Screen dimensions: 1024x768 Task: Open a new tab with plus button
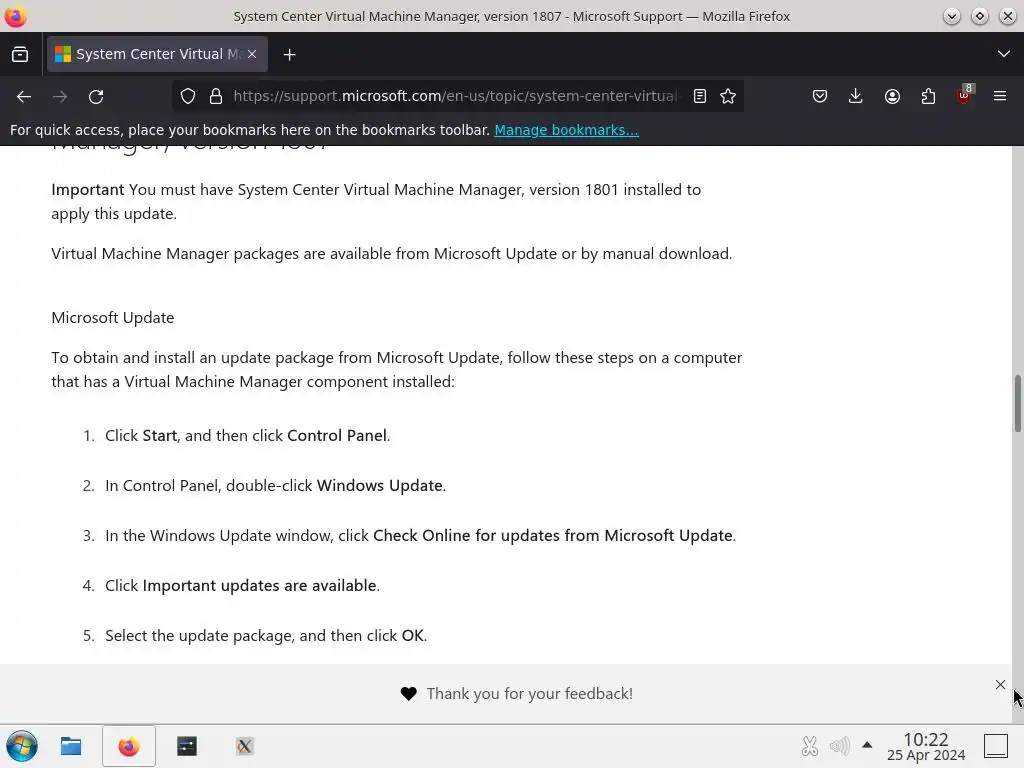(x=289, y=55)
